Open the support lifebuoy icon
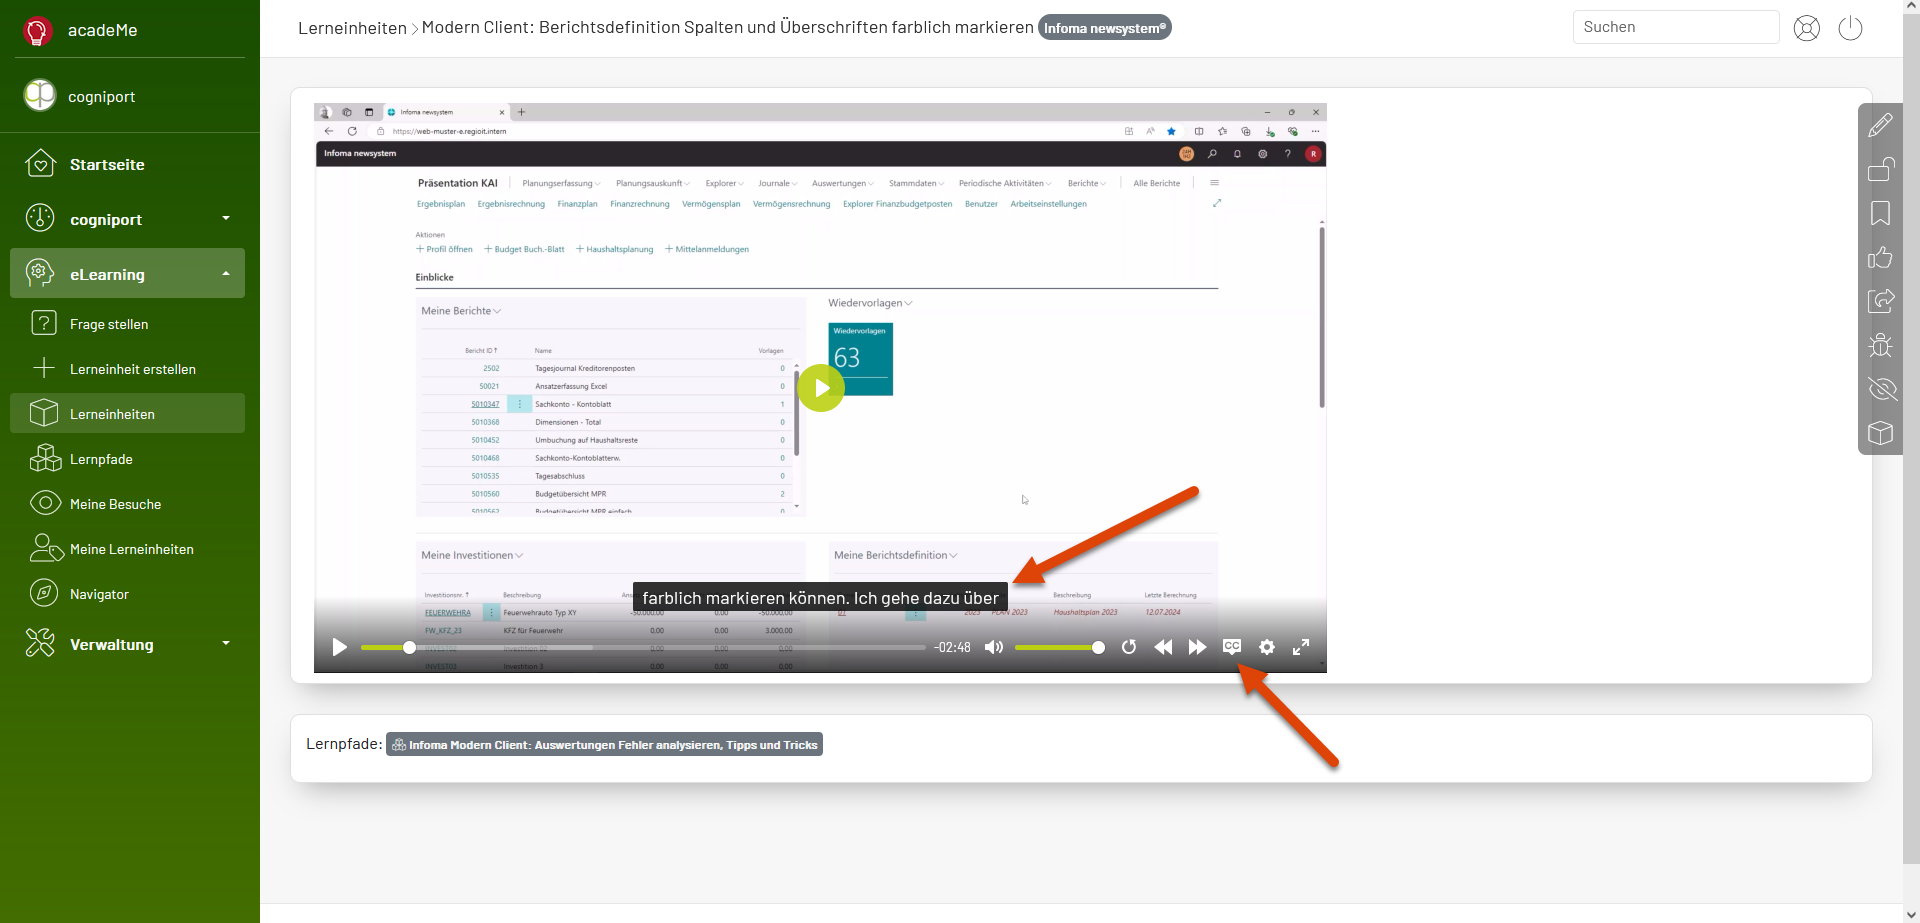The image size is (1920, 923). pyautogui.click(x=1807, y=28)
